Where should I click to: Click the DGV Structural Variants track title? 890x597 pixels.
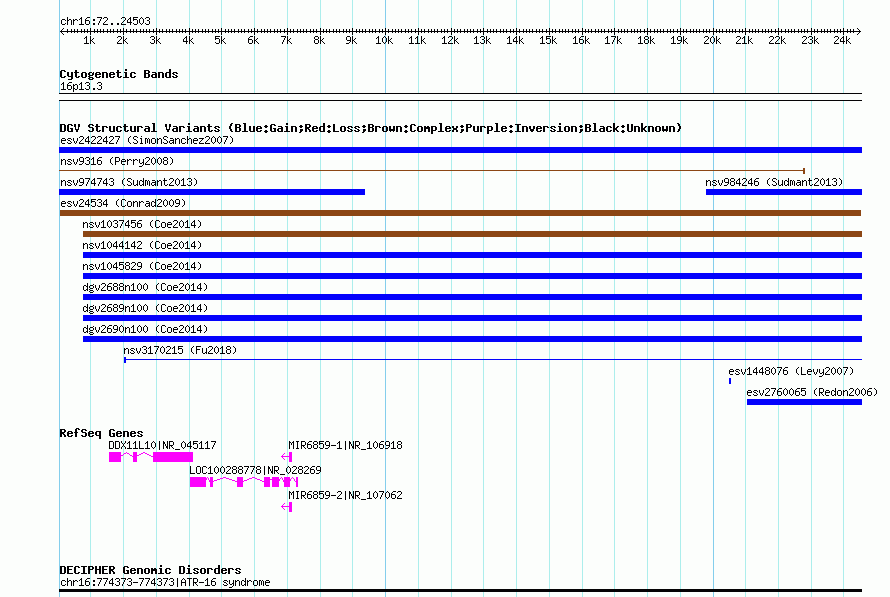click(x=371, y=128)
